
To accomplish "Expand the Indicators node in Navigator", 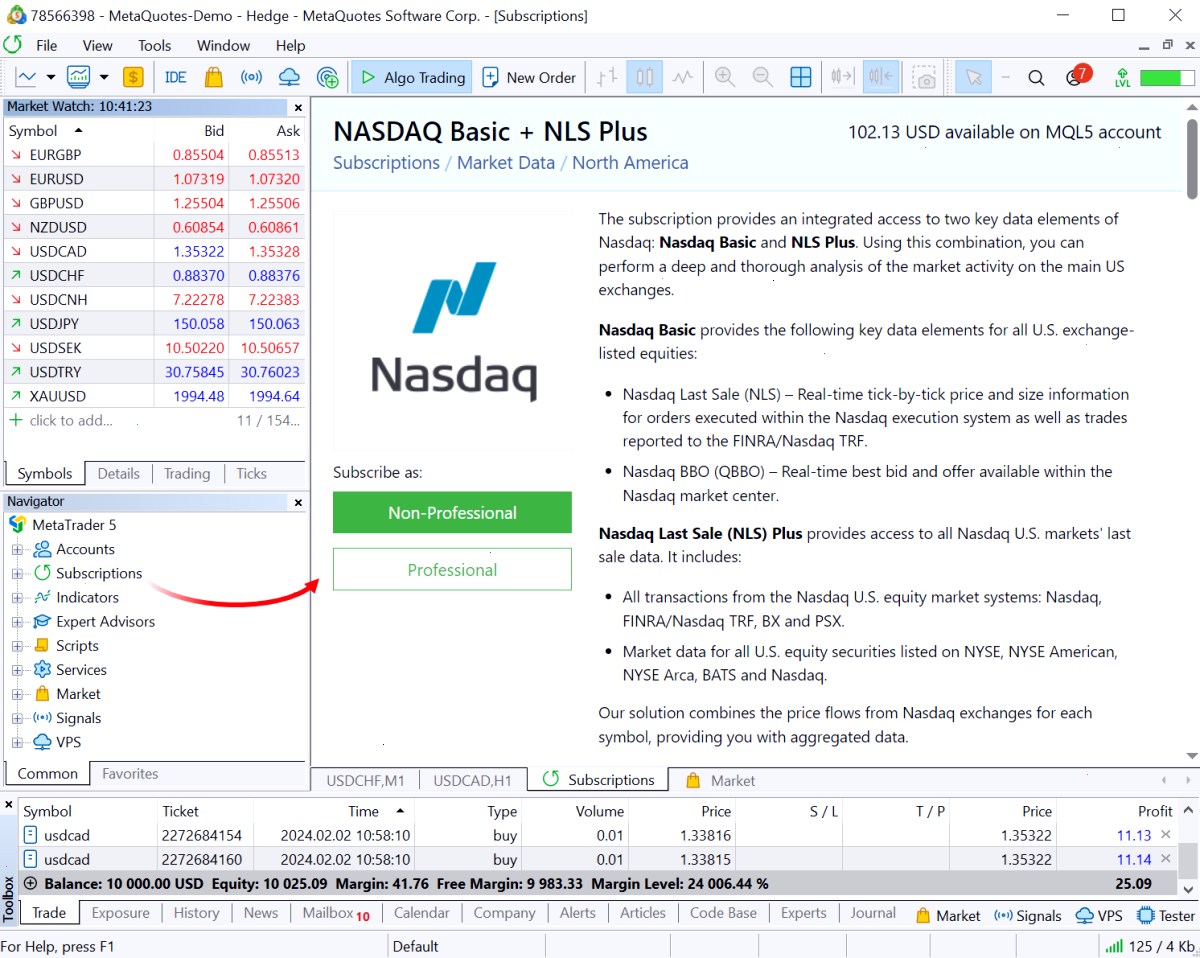I will pos(17,597).
